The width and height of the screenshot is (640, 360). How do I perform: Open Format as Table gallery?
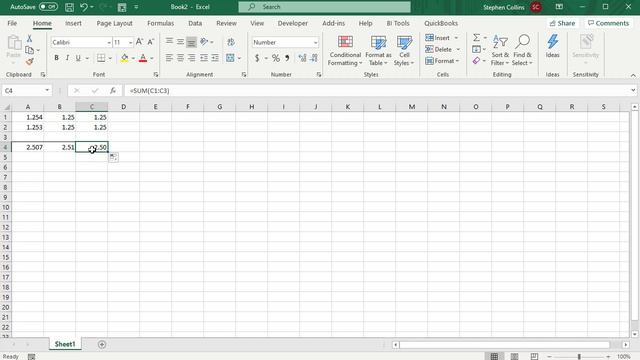(x=378, y=51)
